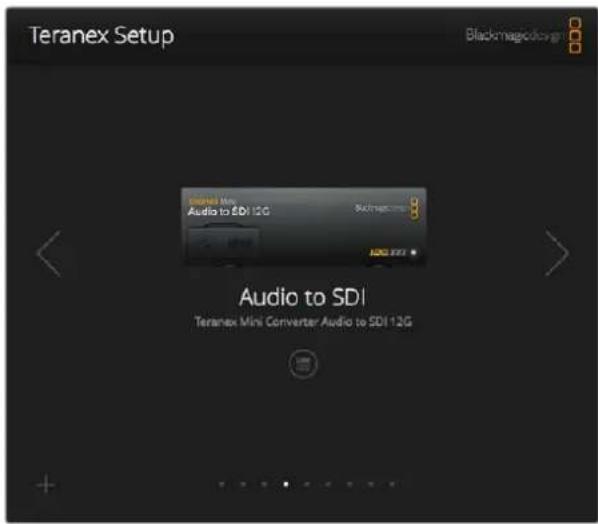Click the right arrow to view next device

pos(557,253)
